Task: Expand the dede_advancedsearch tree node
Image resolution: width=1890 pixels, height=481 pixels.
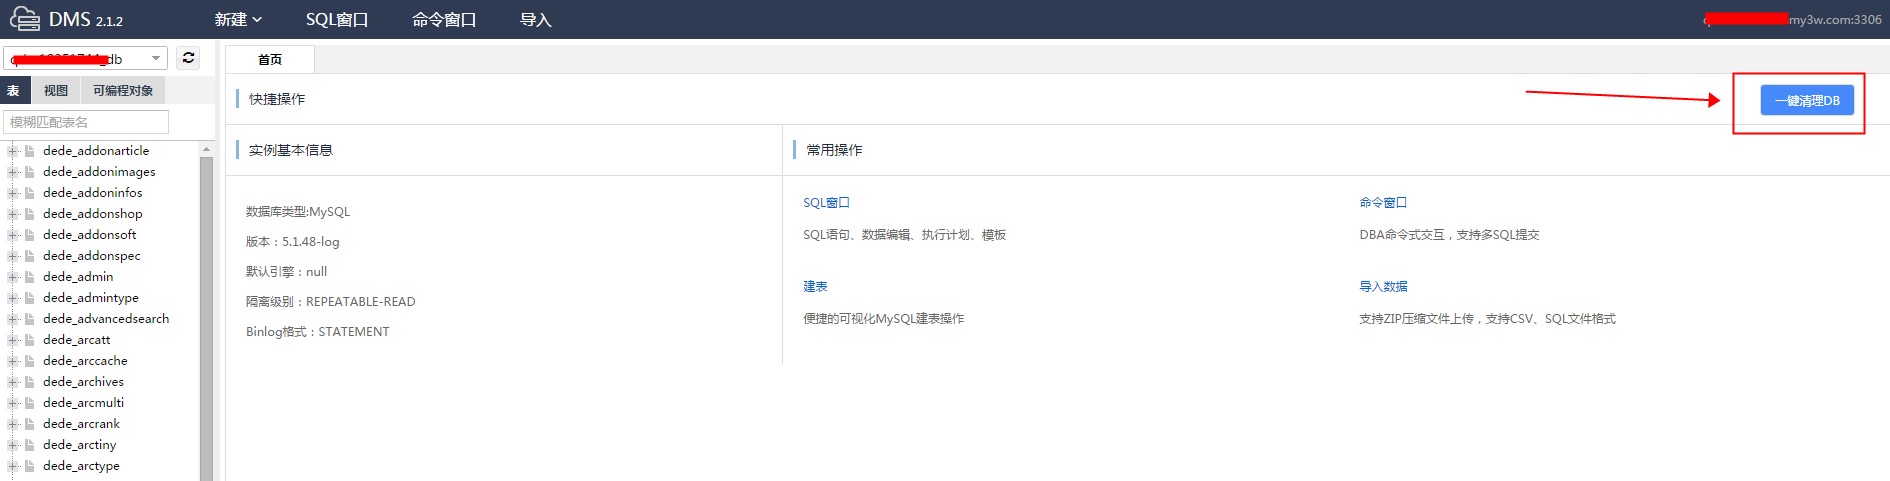Action: pyautogui.click(x=13, y=319)
